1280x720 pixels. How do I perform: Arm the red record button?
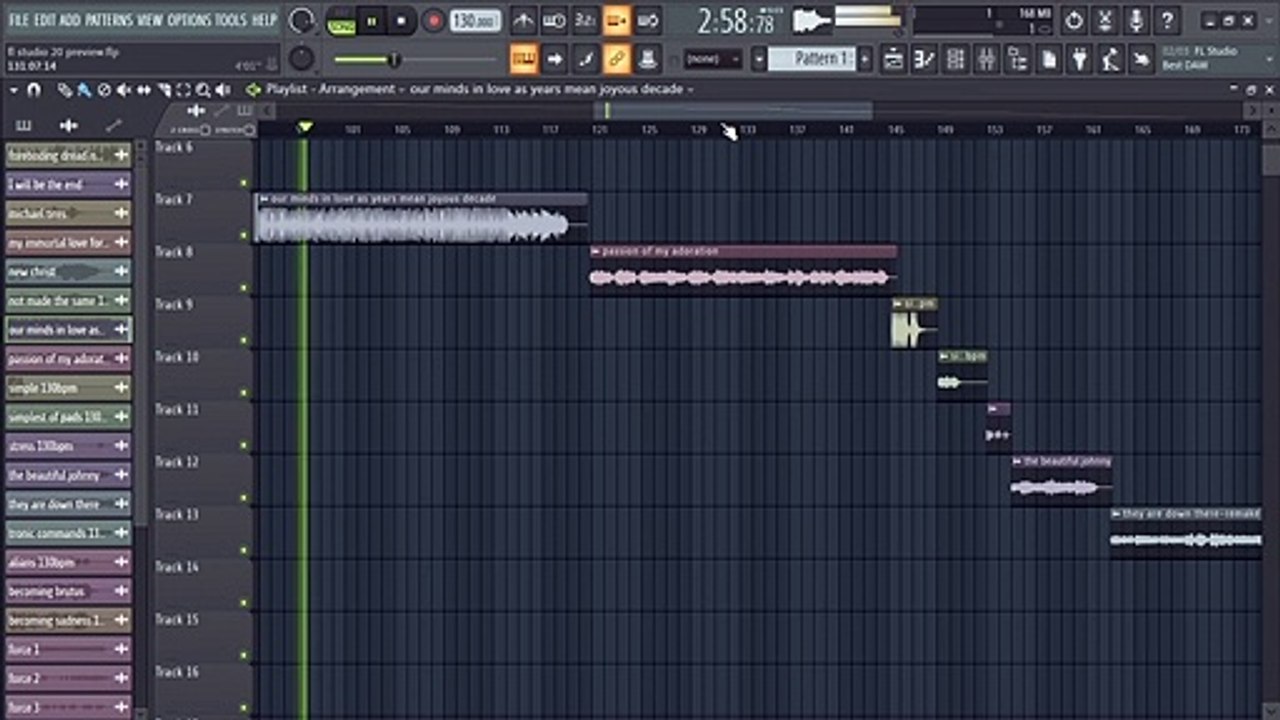tap(433, 20)
